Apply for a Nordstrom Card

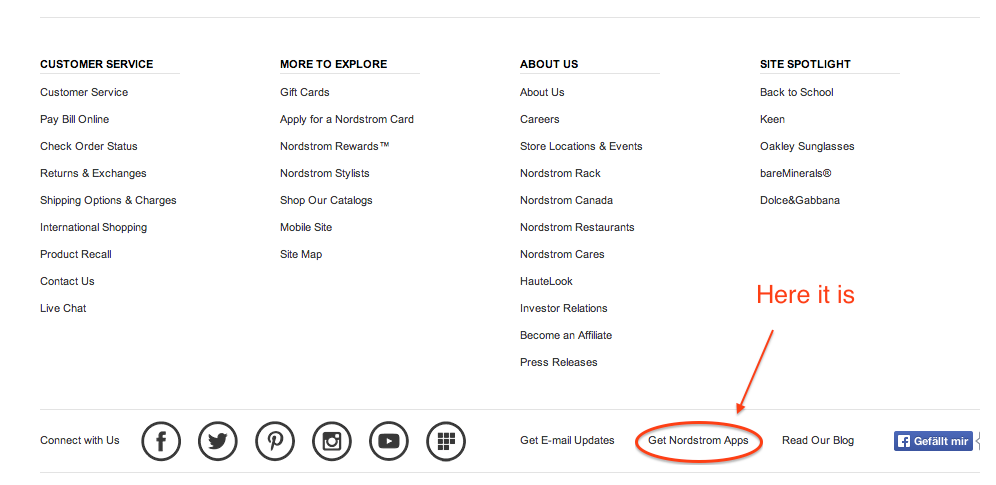(347, 119)
